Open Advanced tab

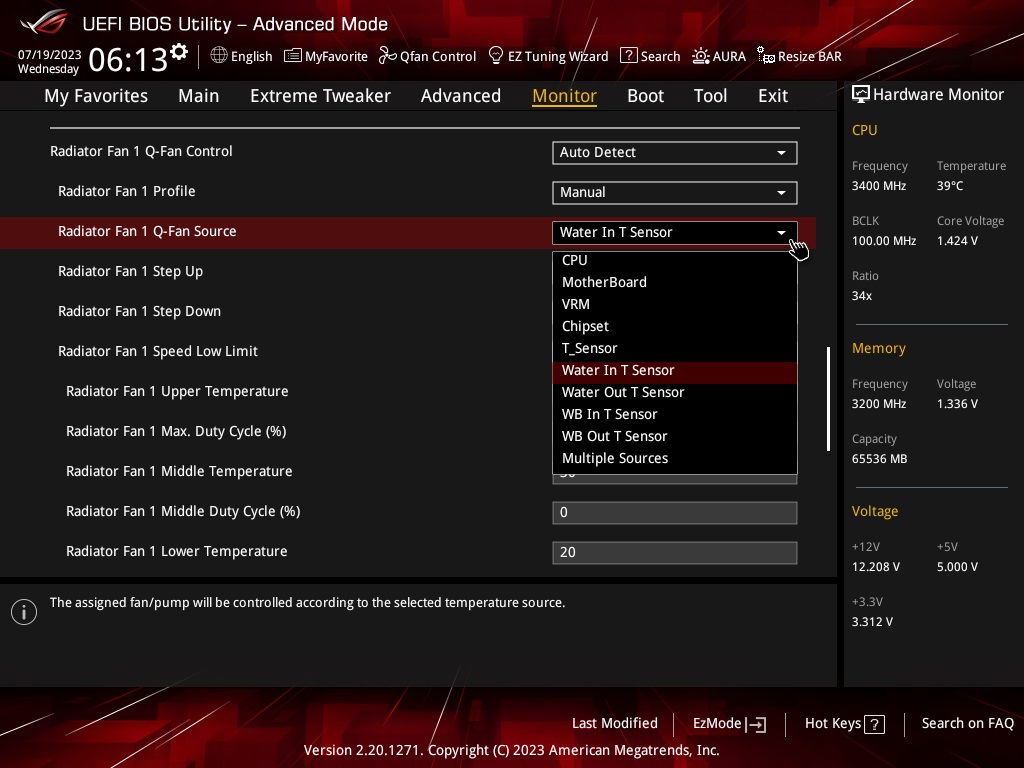pyautogui.click(x=461, y=96)
